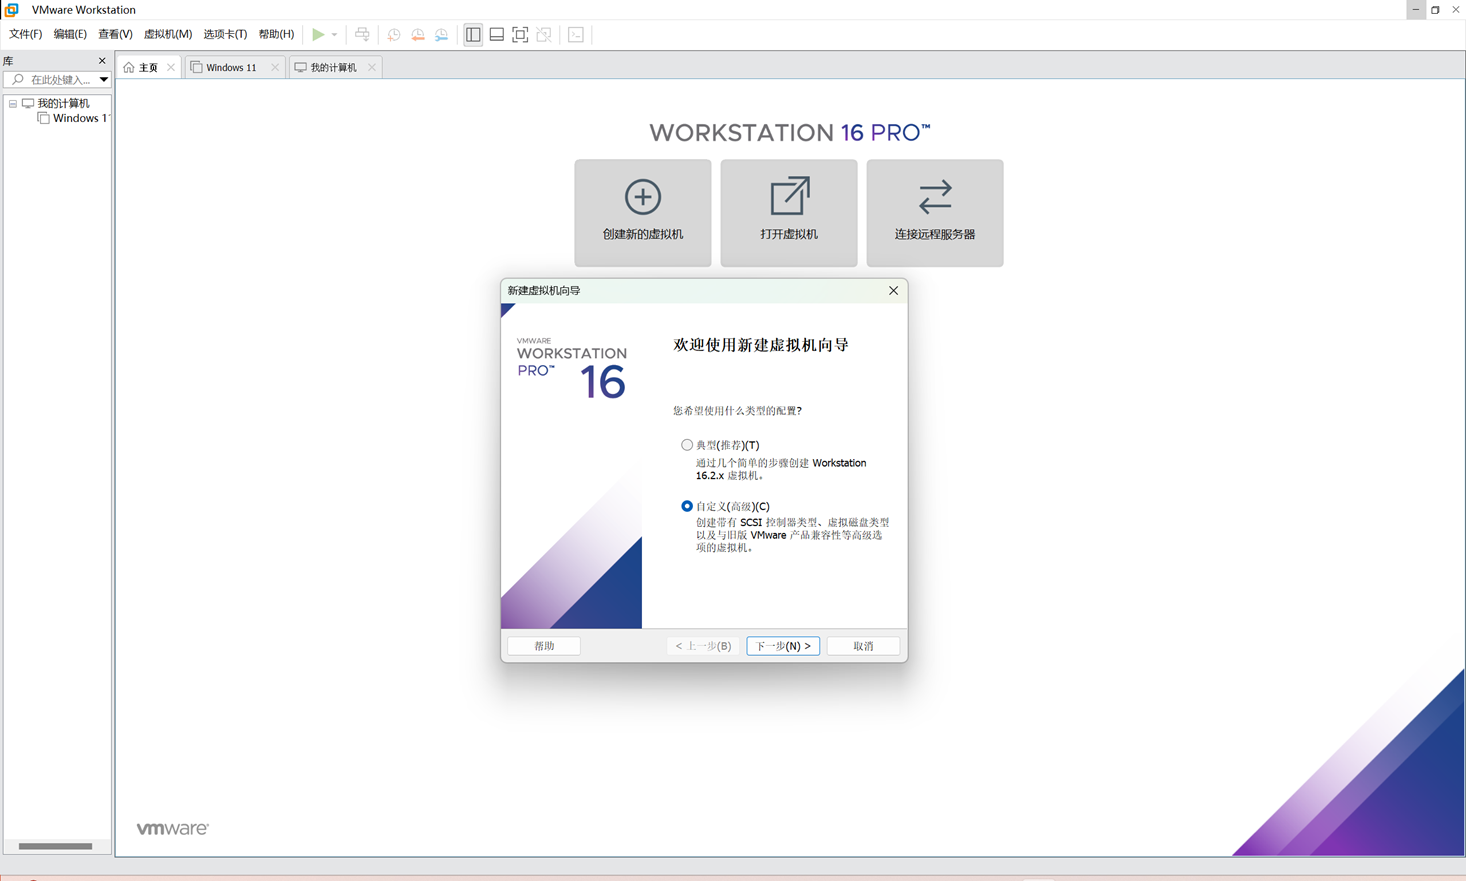Open the 编辑(E) menu
Screen dimensions: 1466x881
(x=70, y=34)
